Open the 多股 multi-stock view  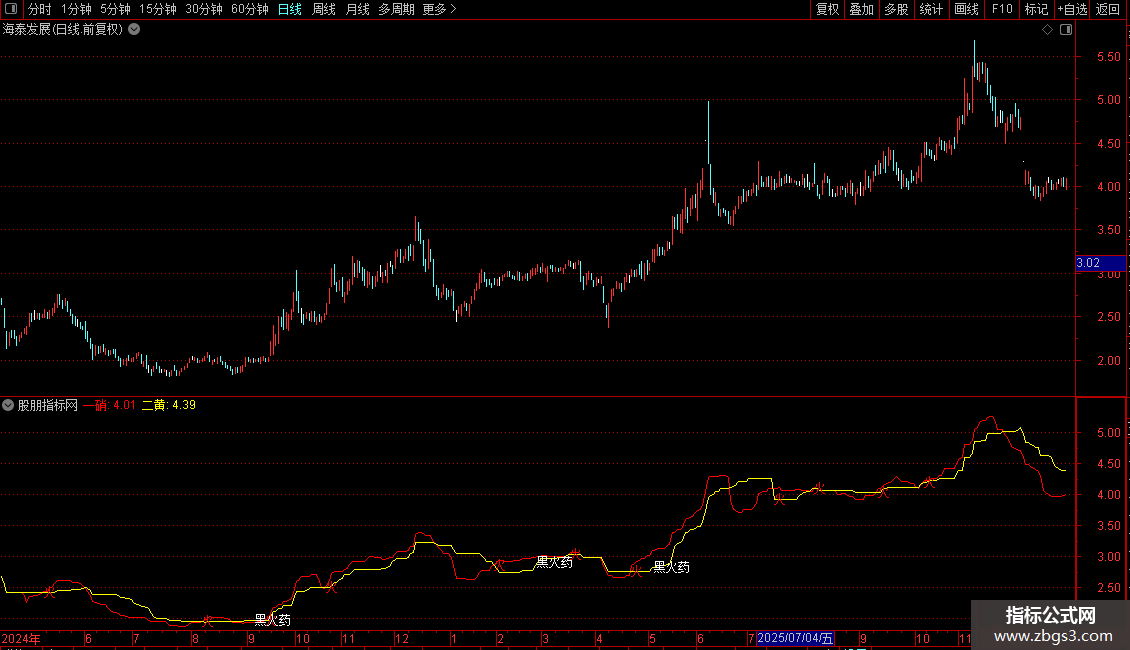pos(896,9)
